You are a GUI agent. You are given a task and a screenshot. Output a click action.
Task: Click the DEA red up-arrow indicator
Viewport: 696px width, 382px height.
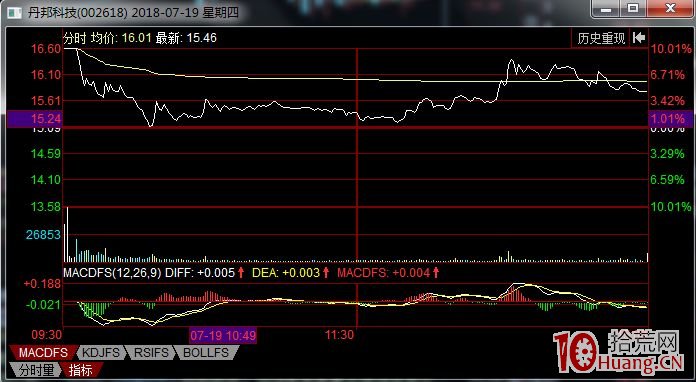coord(326,272)
